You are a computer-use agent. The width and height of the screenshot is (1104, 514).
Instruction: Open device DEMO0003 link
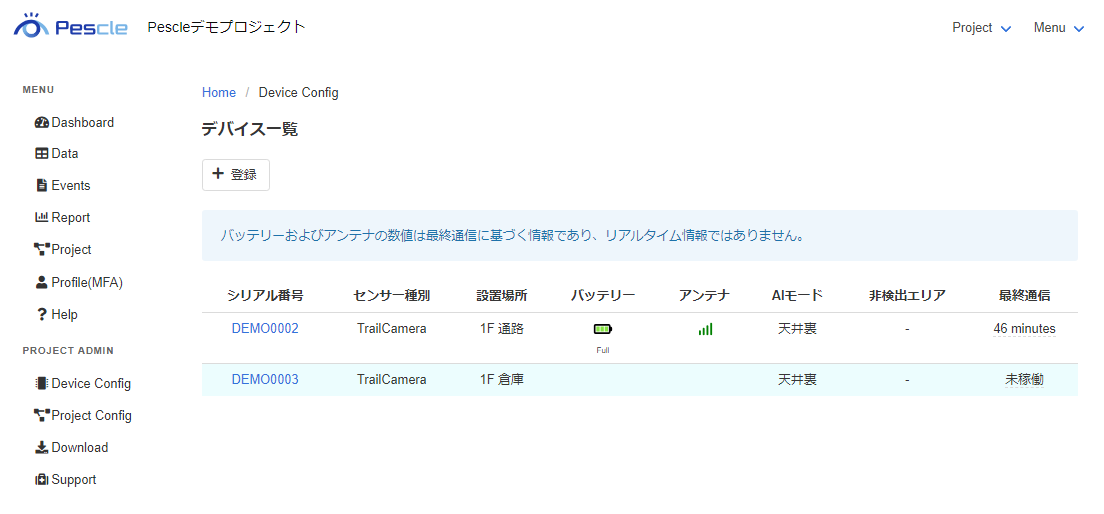pos(265,380)
